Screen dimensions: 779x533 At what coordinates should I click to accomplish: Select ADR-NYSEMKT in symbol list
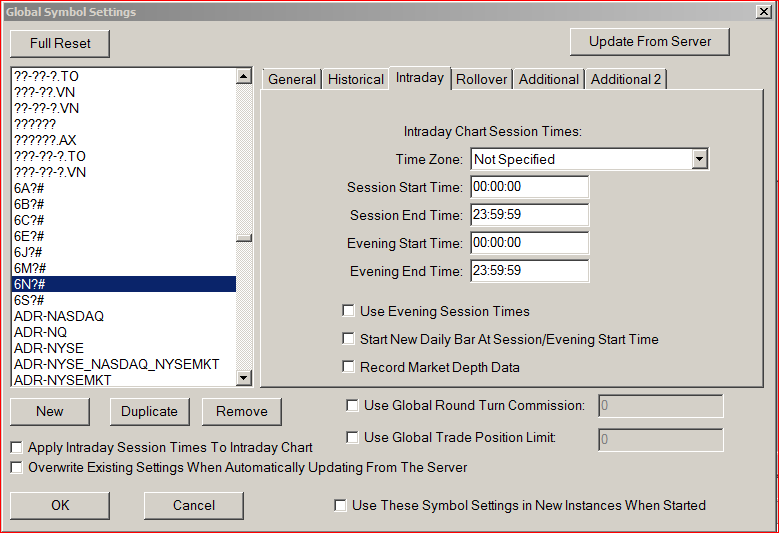coord(124,380)
